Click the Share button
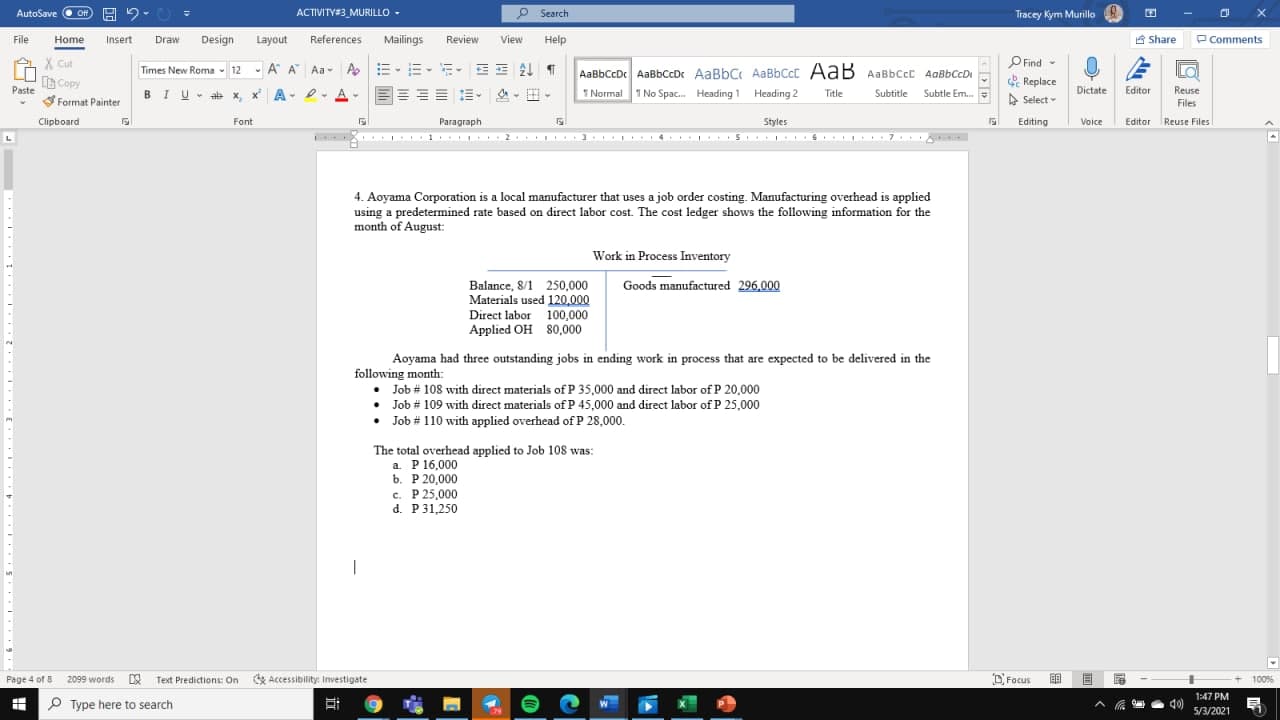 click(x=1156, y=39)
